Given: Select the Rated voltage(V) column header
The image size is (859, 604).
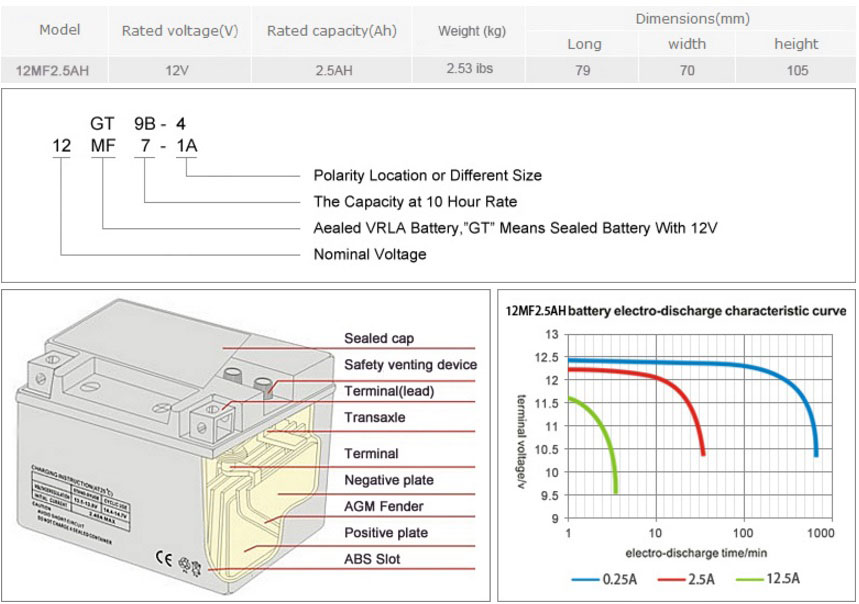Looking at the screenshot, I should point(180,31).
